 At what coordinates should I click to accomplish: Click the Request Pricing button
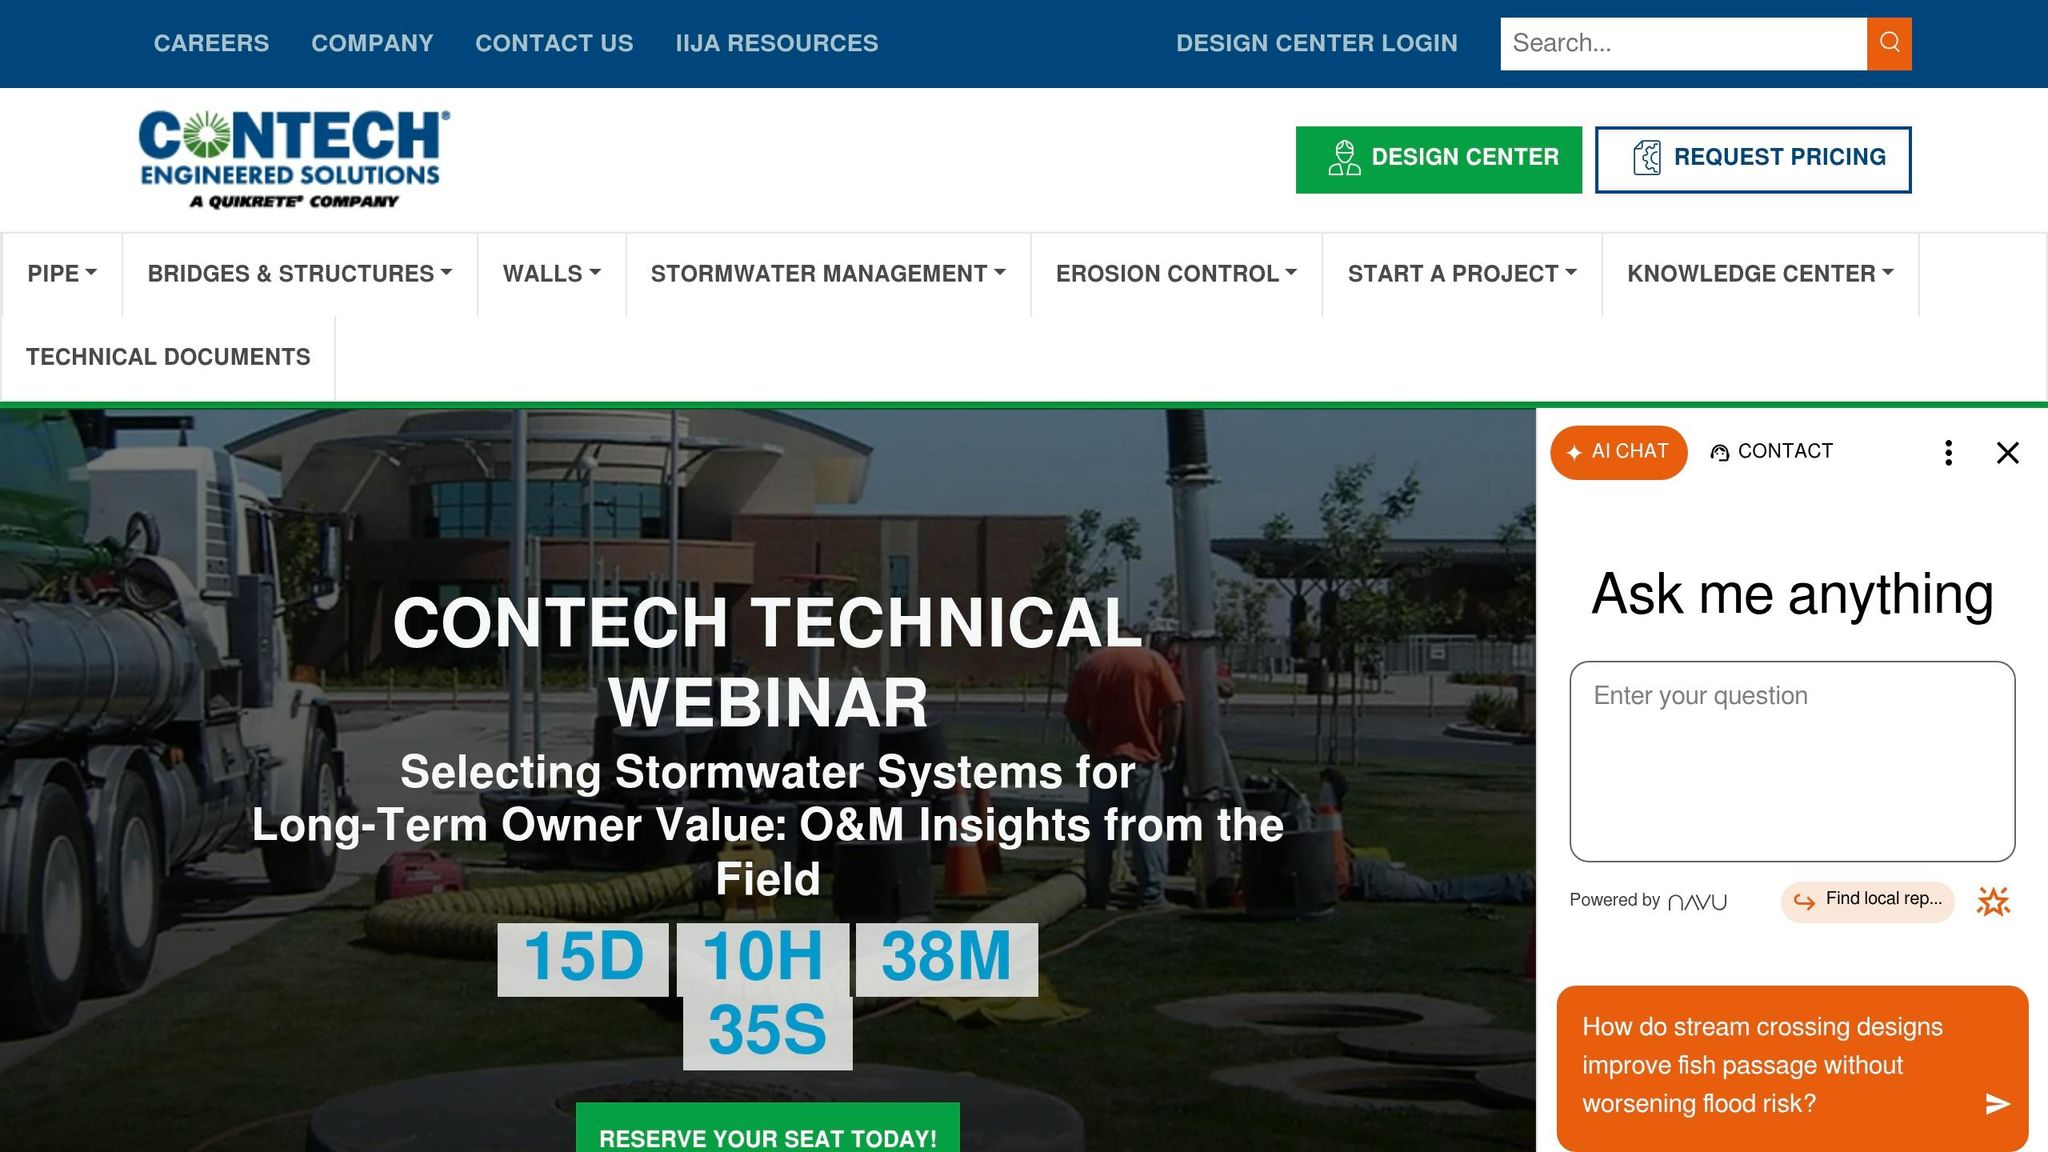pyautogui.click(x=1752, y=159)
